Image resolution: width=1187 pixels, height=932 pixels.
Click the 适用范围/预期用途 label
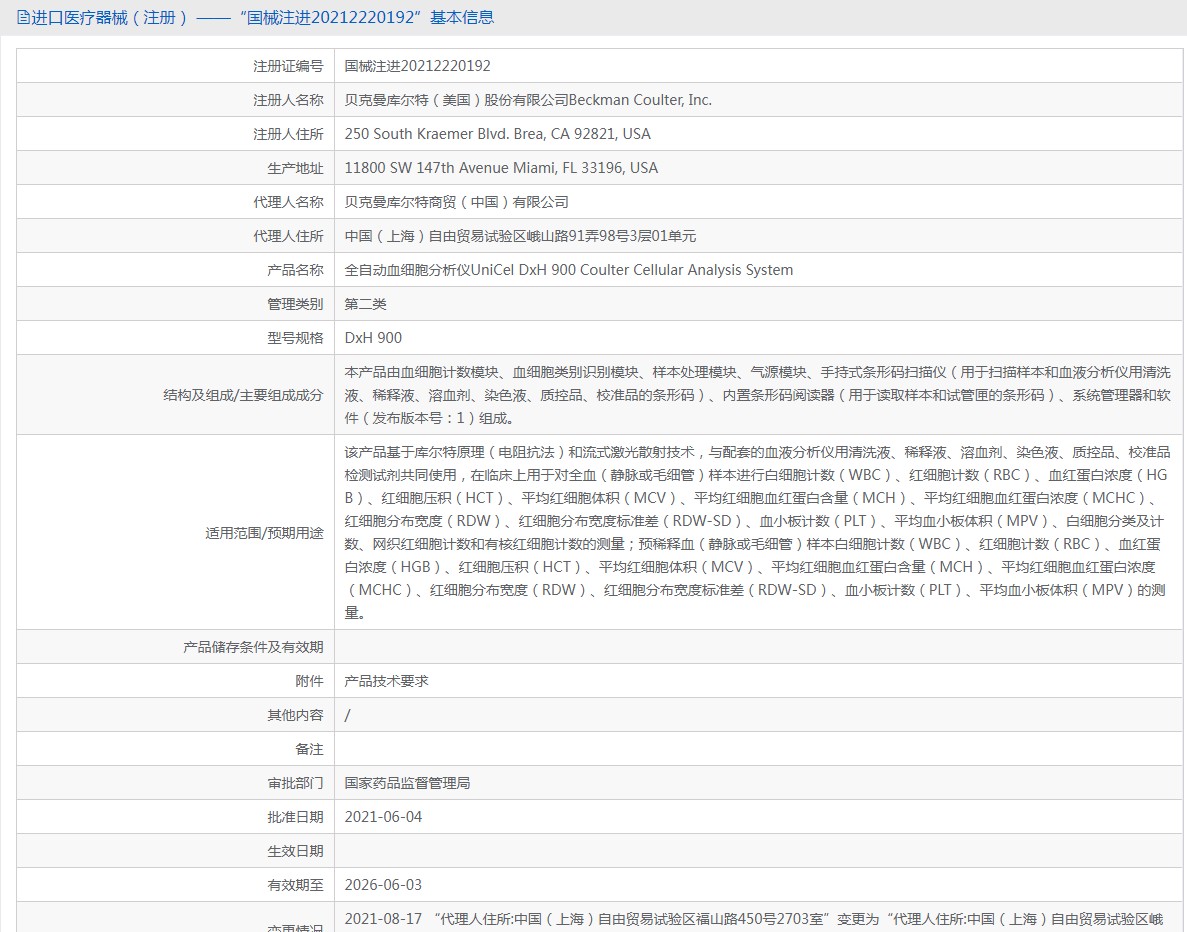click(264, 533)
